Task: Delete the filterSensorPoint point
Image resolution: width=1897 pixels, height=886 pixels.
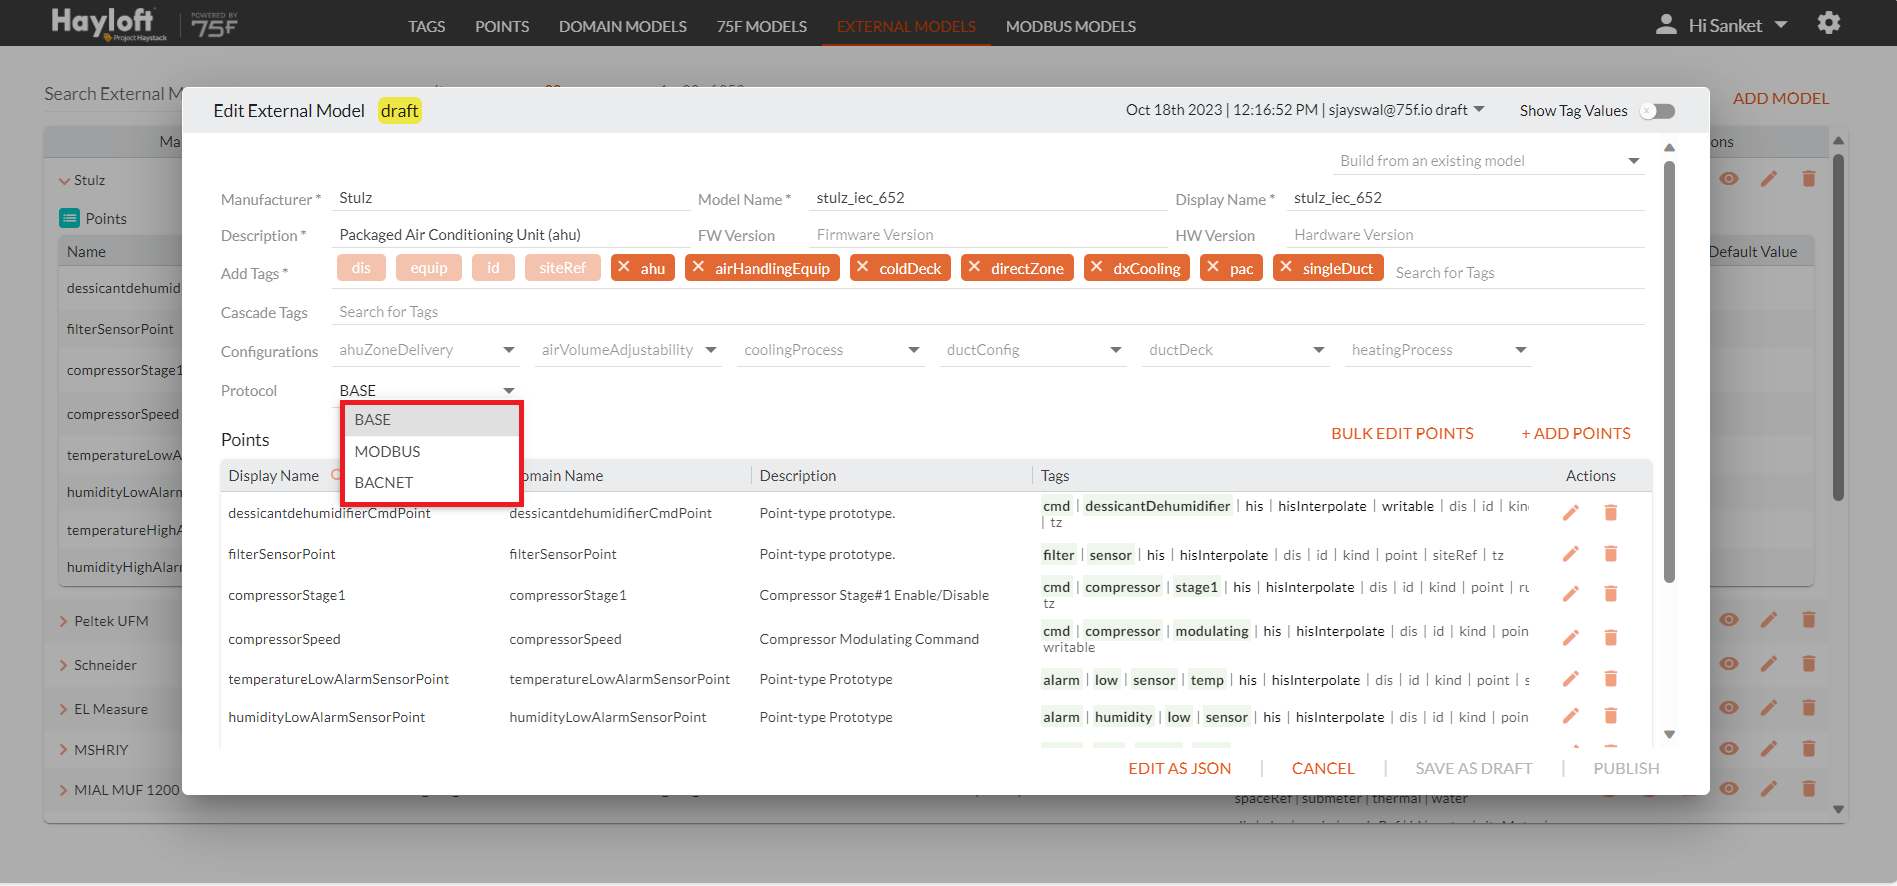Action: pos(1611,554)
